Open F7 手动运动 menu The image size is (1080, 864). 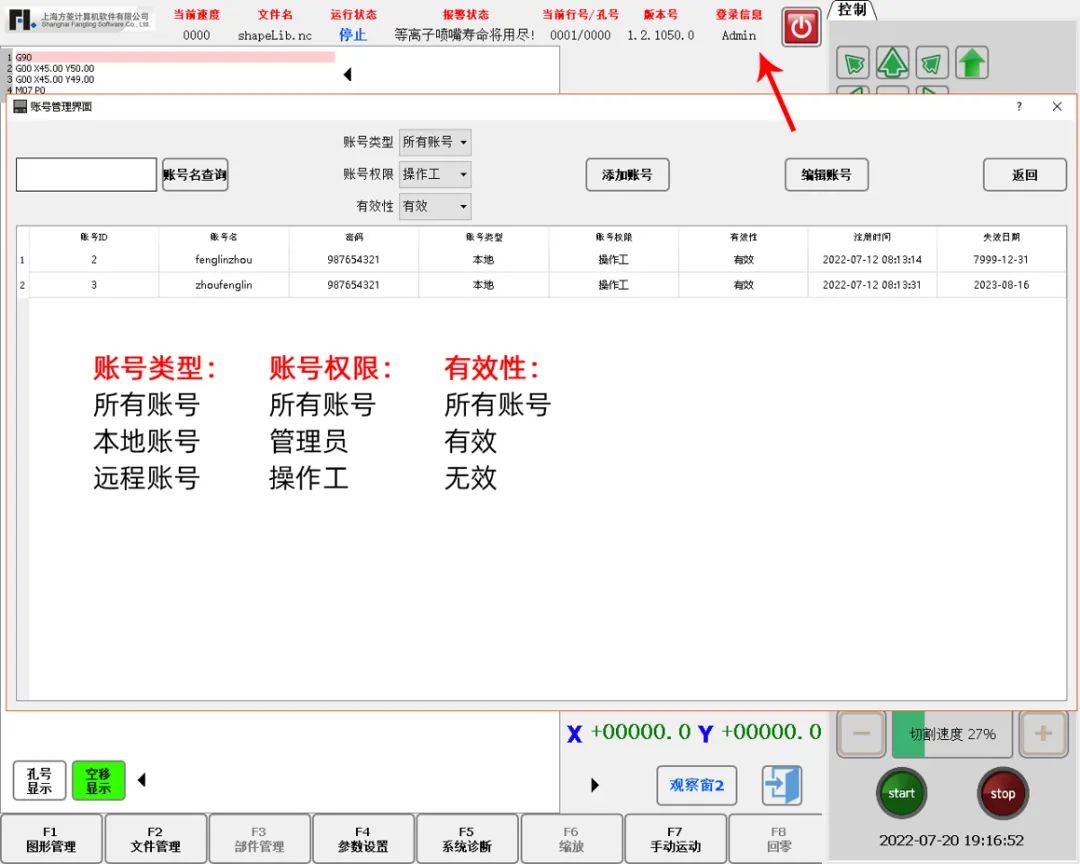pyautogui.click(x=675, y=839)
